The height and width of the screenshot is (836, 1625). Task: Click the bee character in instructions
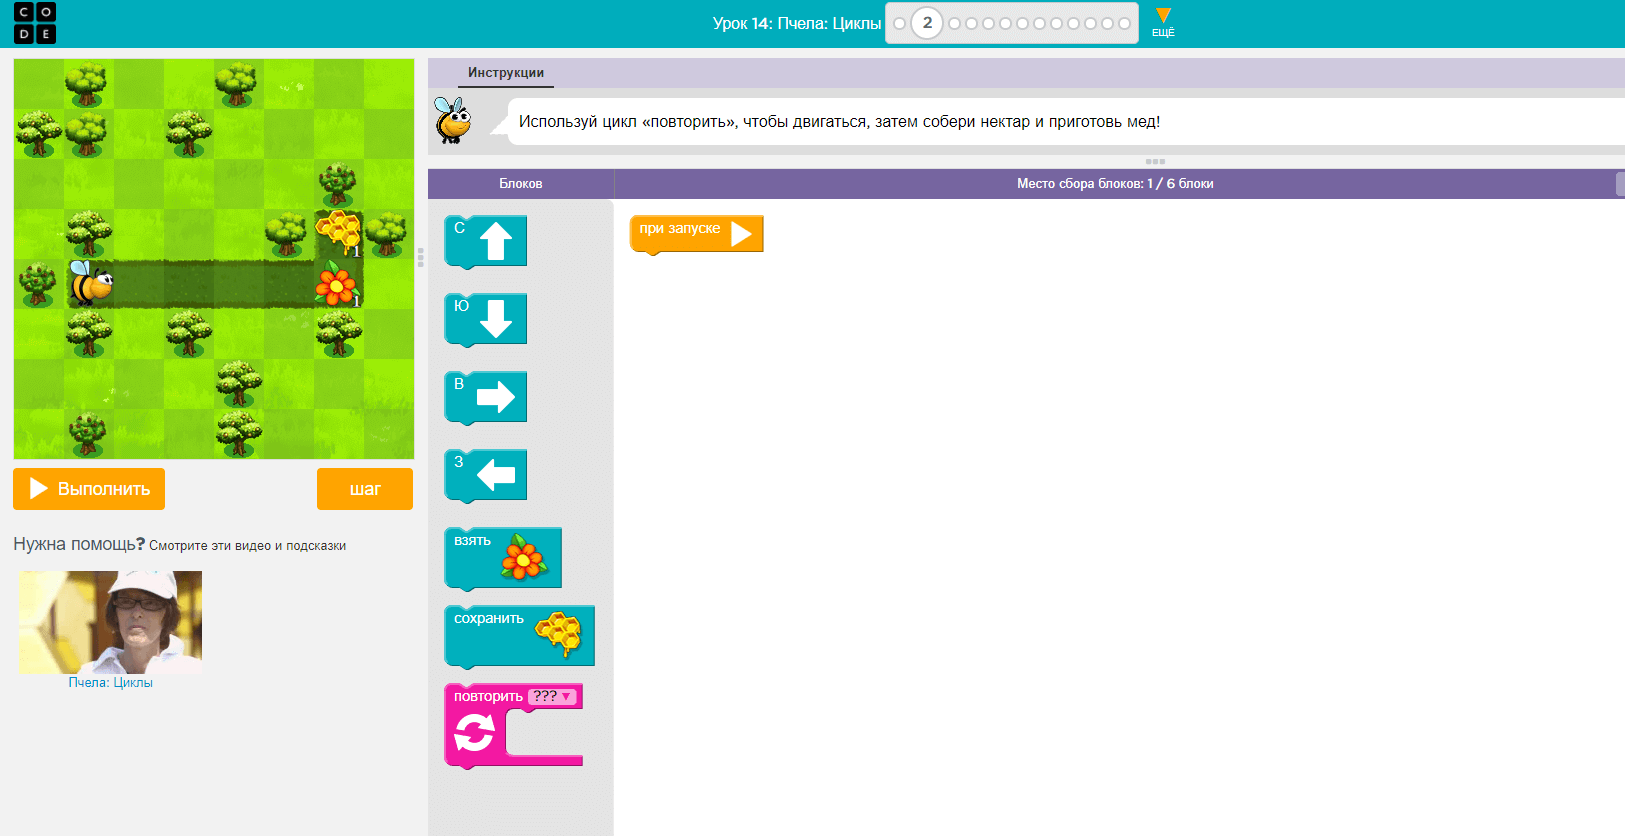coord(453,121)
